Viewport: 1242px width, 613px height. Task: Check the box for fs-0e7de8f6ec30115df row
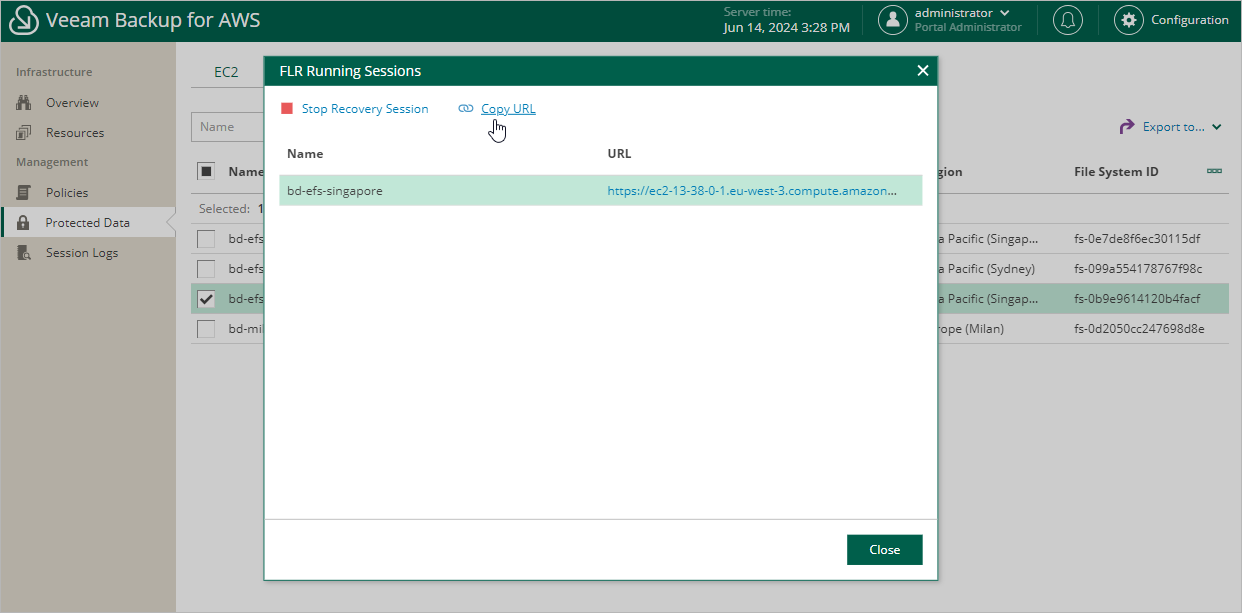pos(206,239)
